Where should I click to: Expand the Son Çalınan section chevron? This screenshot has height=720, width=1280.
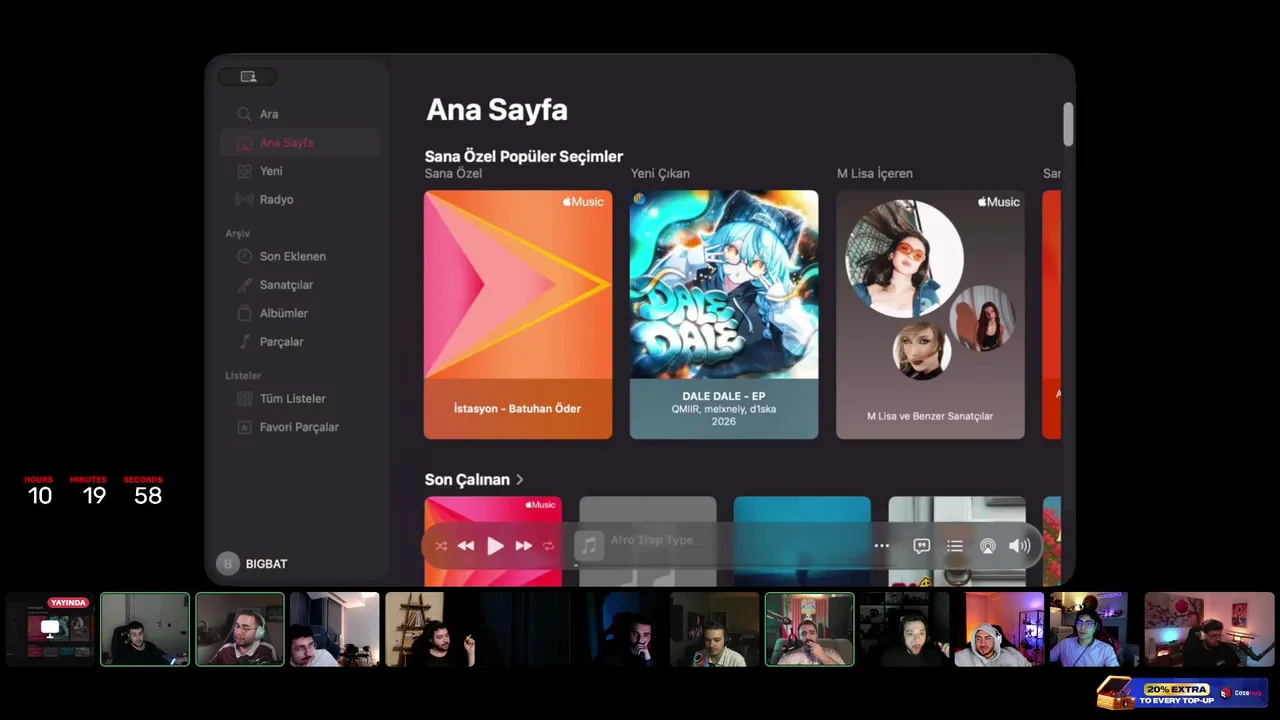coord(520,480)
